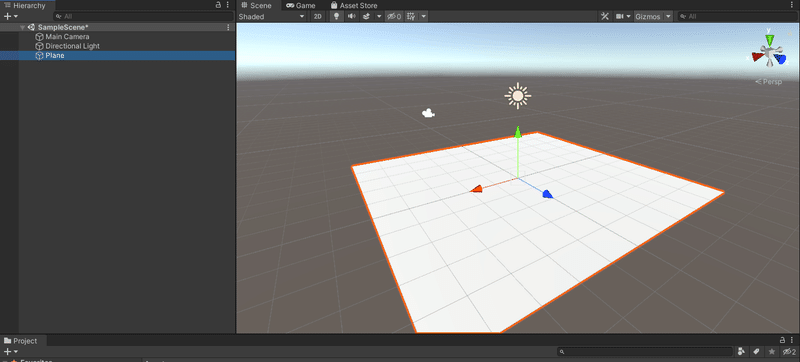Viewport: 800px width, 362px height.
Task: Toggle 2D view mode
Action: pyautogui.click(x=318, y=16)
